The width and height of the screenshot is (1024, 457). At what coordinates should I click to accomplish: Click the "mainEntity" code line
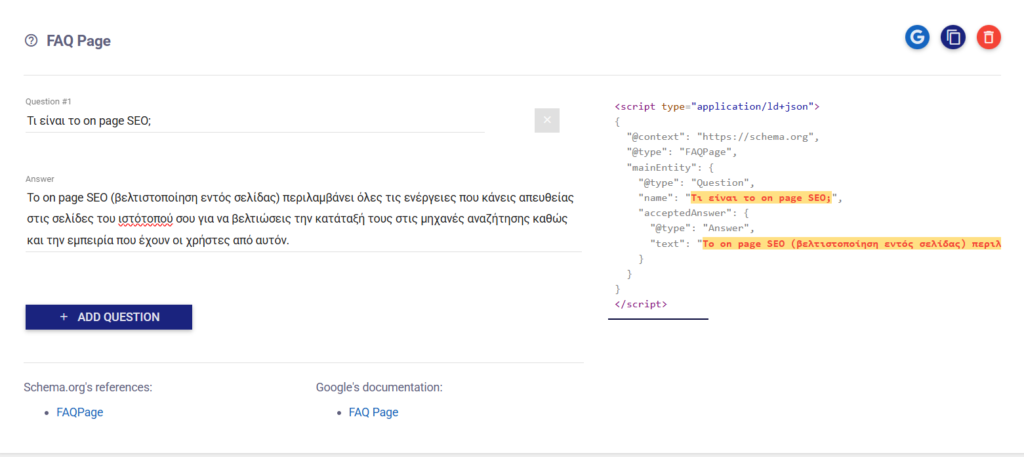669,167
